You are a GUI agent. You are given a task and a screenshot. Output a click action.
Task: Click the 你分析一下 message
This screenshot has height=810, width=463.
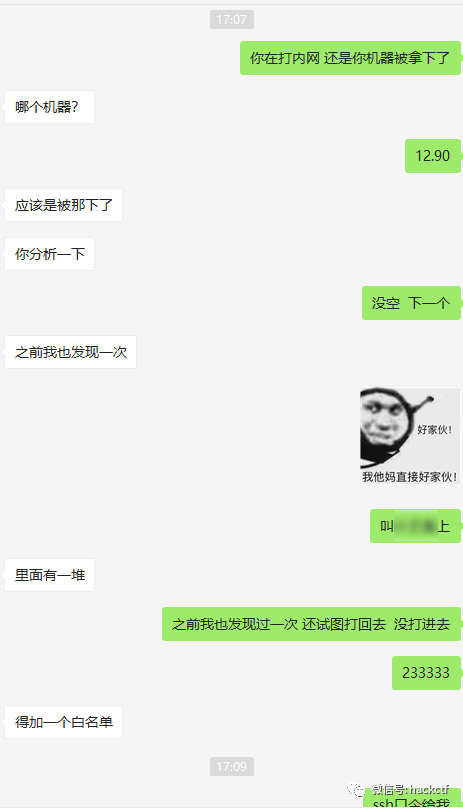click(50, 254)
